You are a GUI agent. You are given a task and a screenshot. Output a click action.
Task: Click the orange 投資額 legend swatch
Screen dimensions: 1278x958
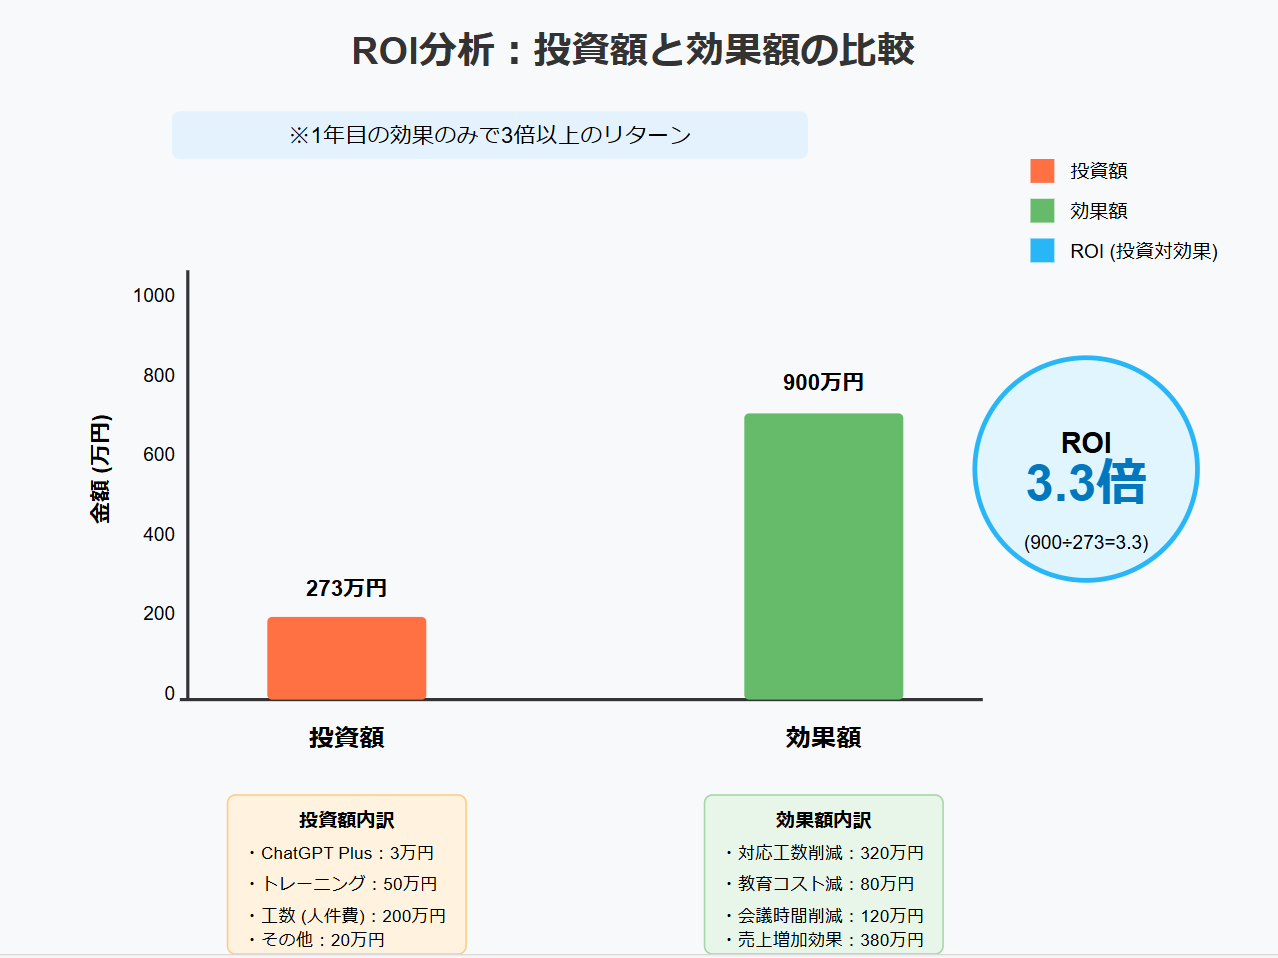pos(1042,171)
